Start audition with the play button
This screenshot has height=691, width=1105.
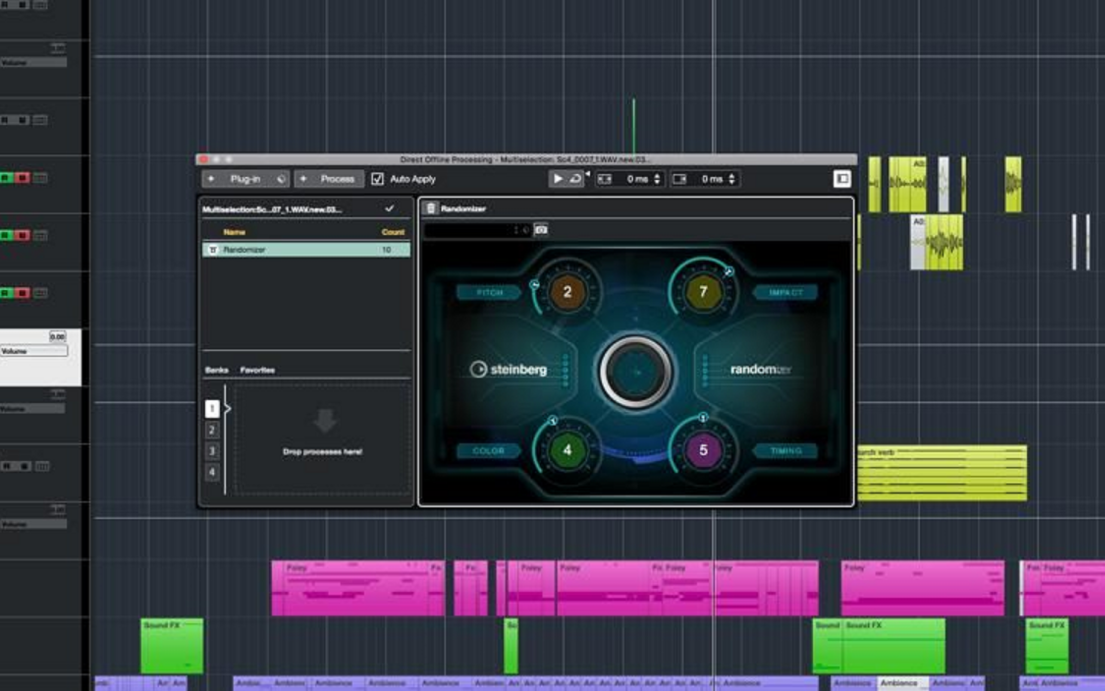coord(557,179)
